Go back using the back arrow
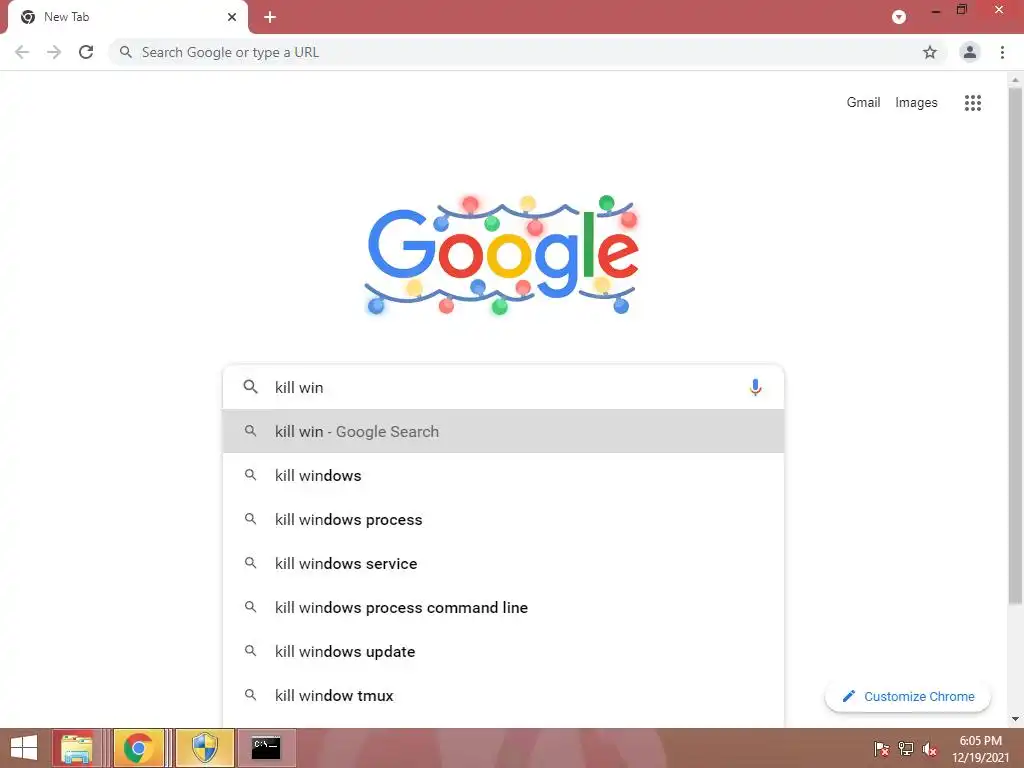The height and width of the screenshot is (768, 1024). [x=22, y=52]
